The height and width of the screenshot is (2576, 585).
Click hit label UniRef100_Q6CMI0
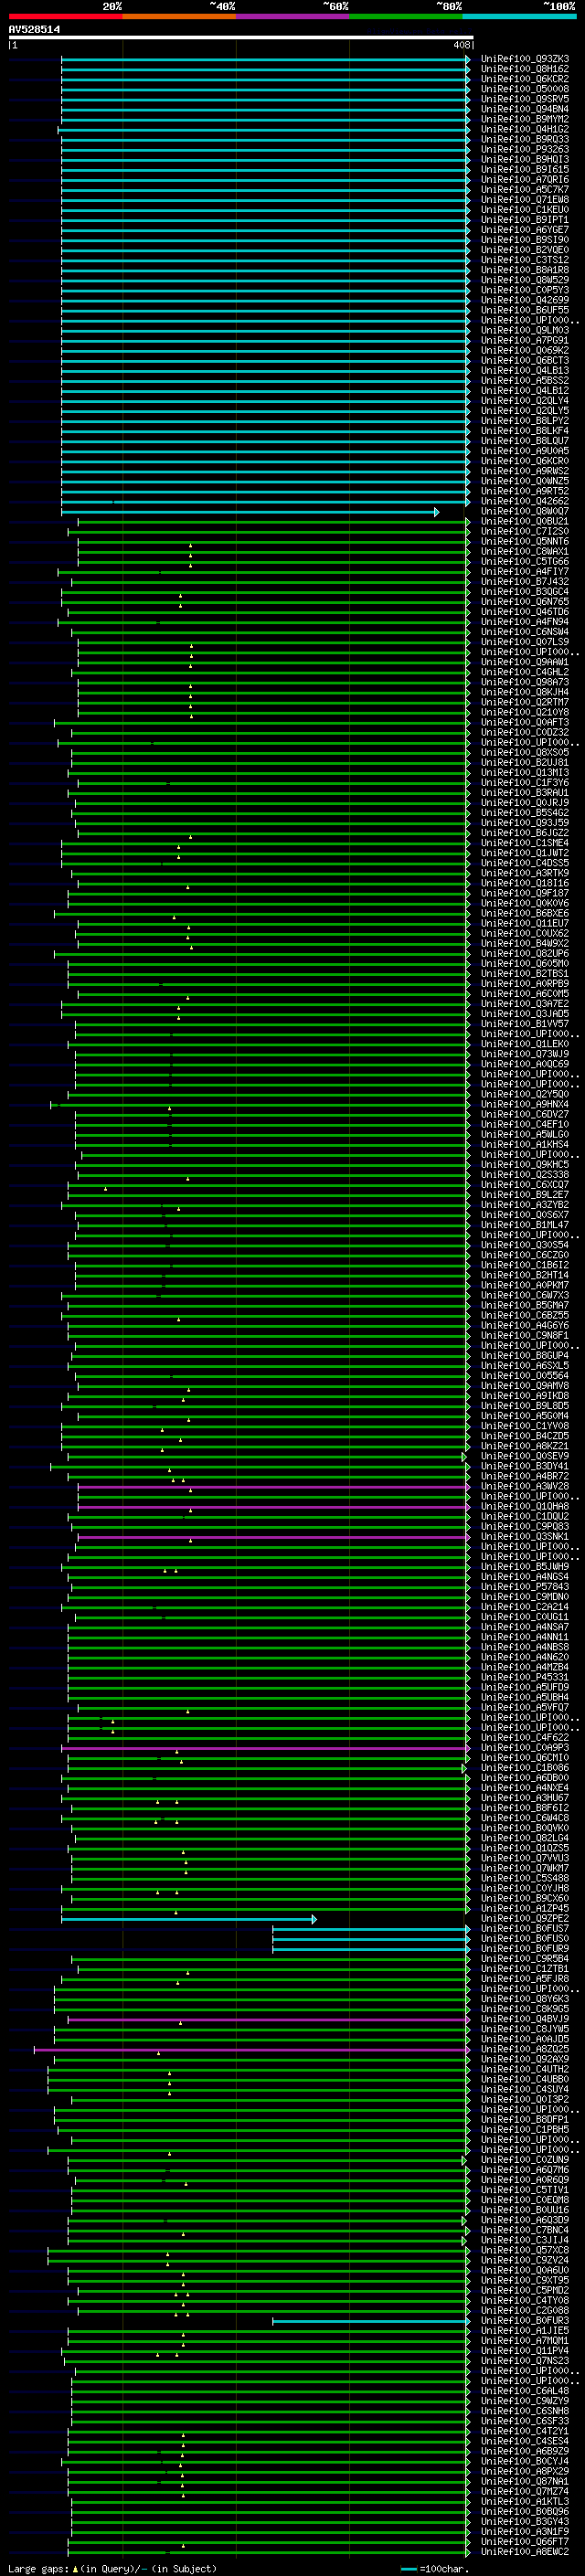(525, 1757)
